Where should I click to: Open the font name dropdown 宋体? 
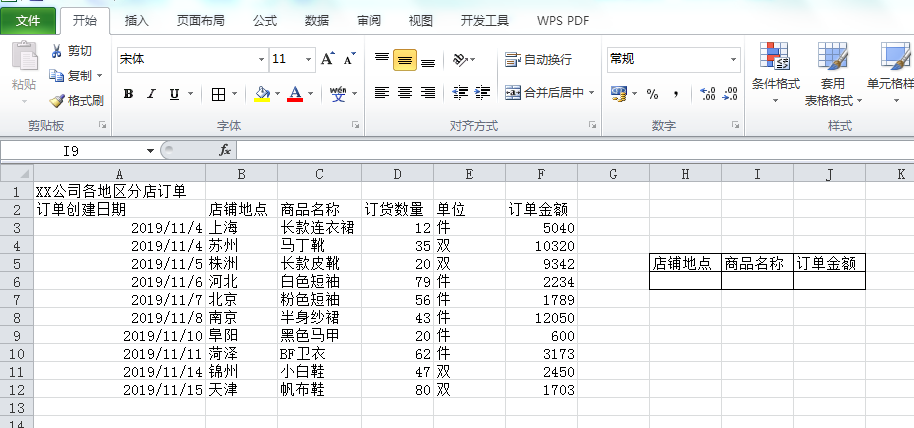[x=261, y=59]
